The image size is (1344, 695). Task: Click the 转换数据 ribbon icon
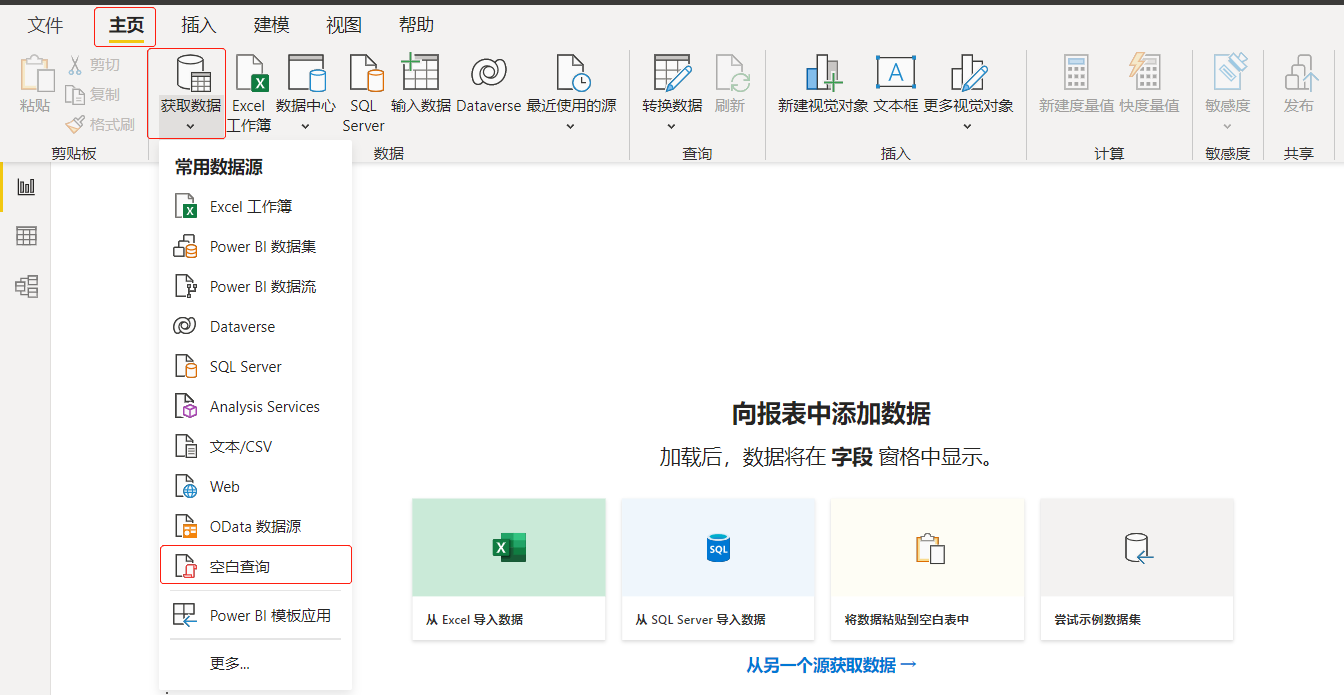click(672, 73)
